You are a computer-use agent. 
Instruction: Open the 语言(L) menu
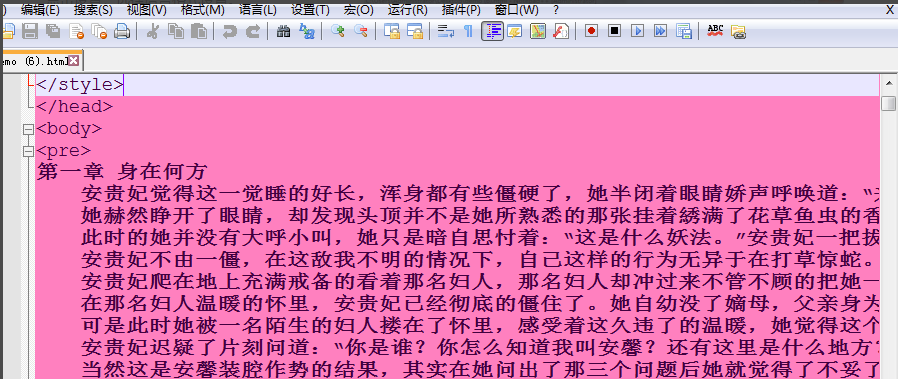coord(257,10)
